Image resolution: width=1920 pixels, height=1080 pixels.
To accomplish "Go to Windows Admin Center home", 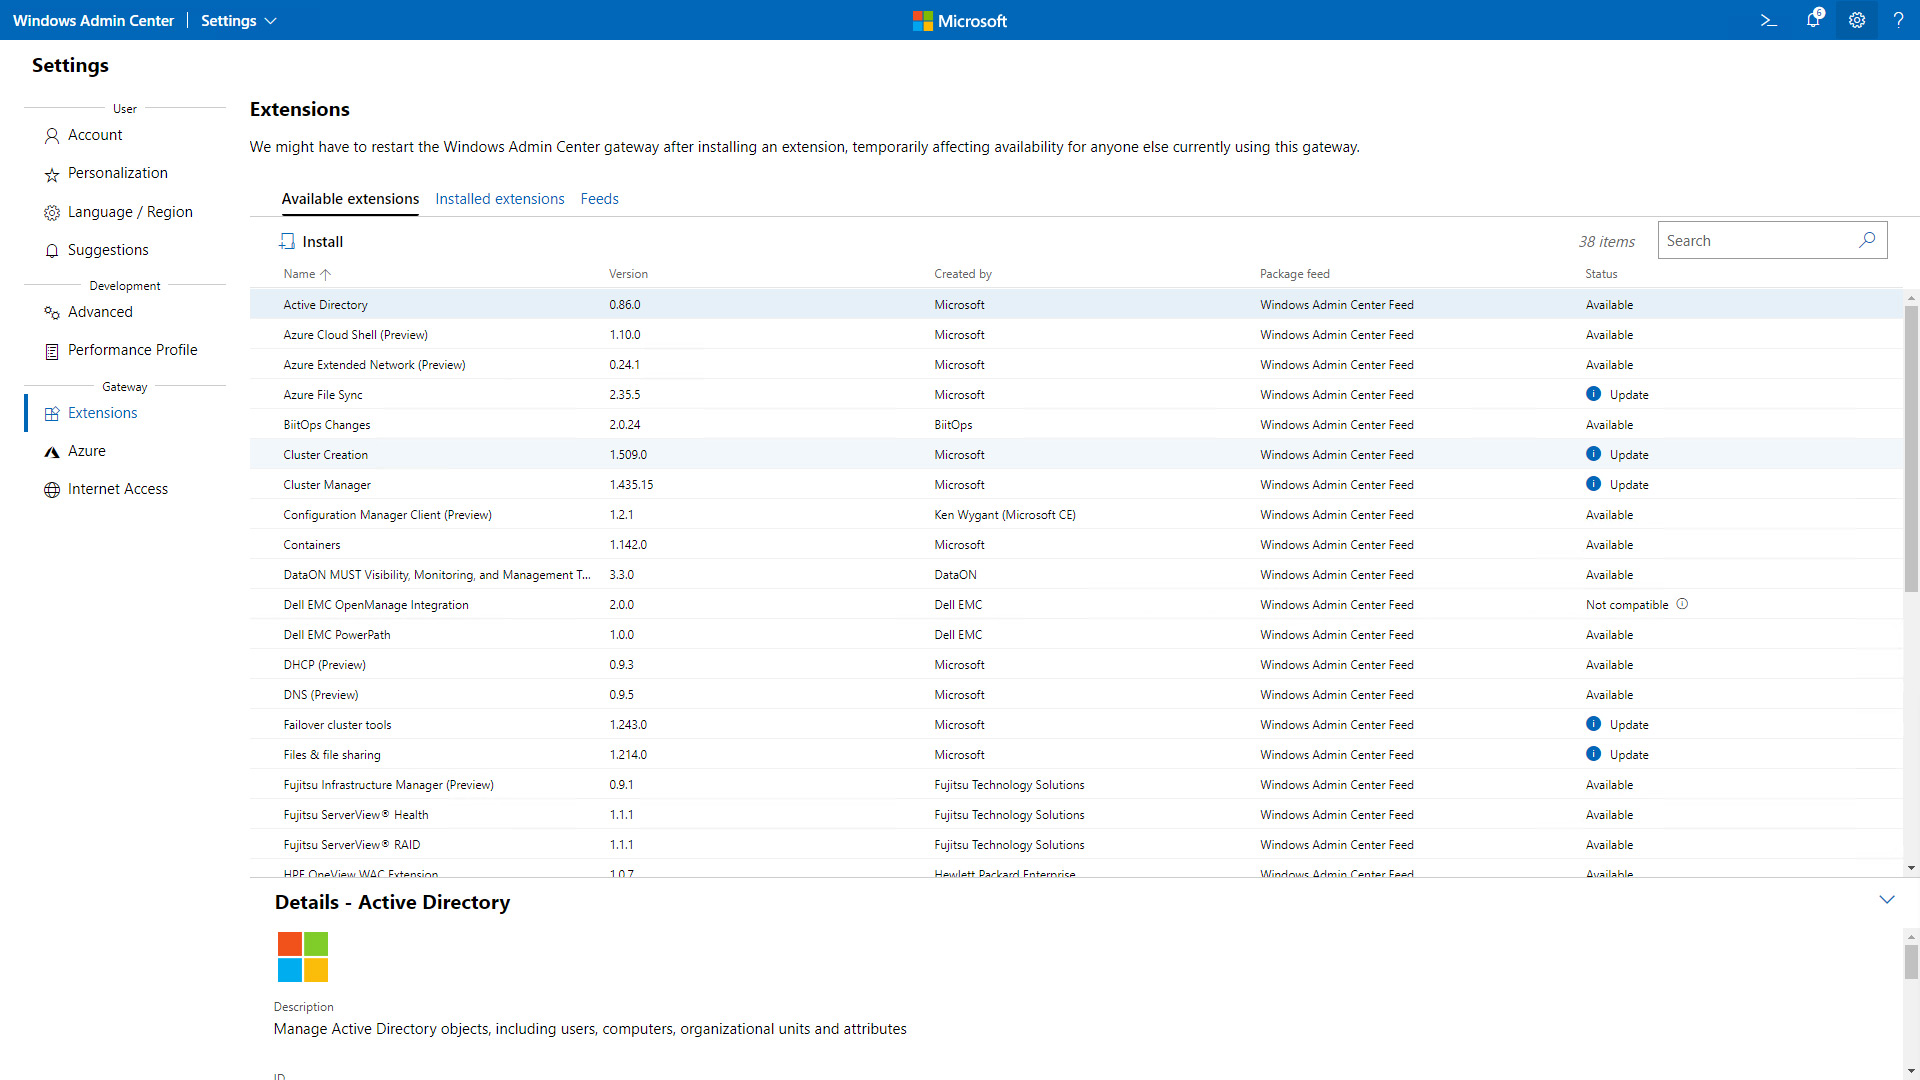I will click(x=93, y=21).
